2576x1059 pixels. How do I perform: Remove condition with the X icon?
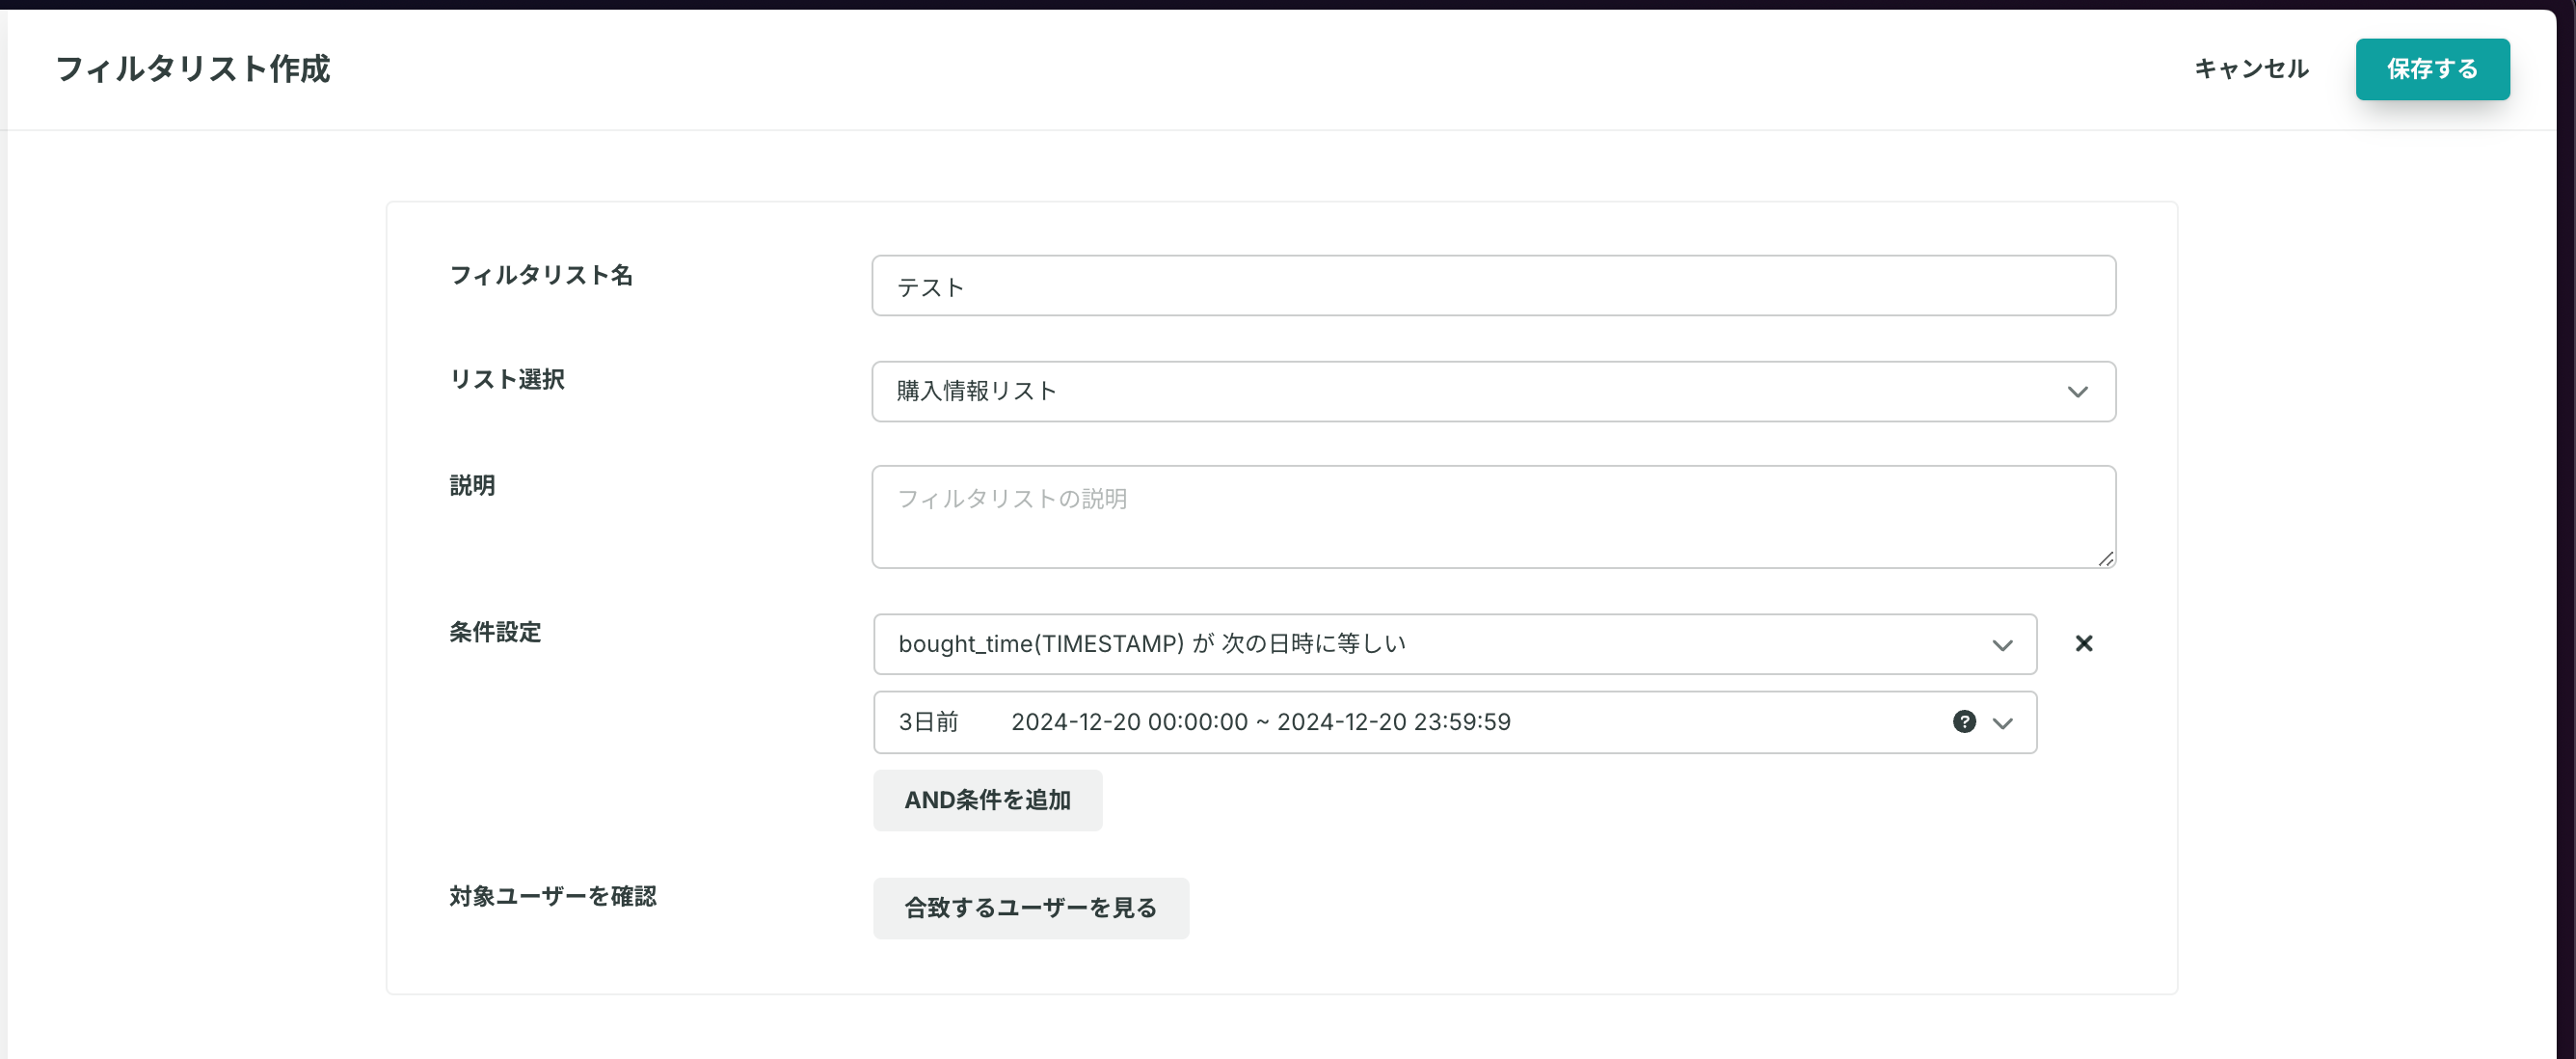2084,644
